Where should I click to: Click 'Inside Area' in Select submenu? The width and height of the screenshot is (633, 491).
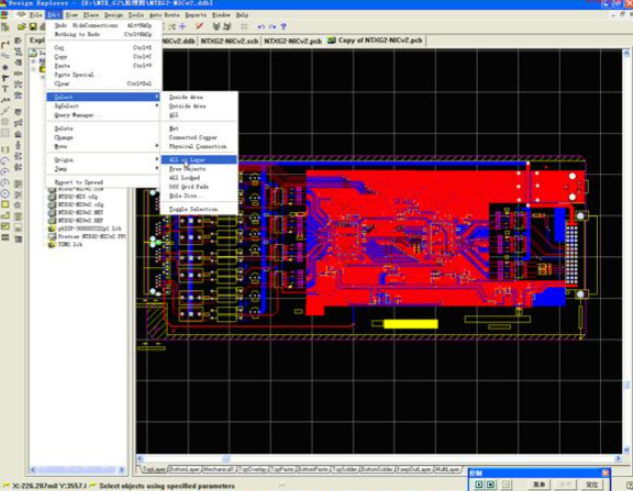pyautogui.click(x=187, y=97)
